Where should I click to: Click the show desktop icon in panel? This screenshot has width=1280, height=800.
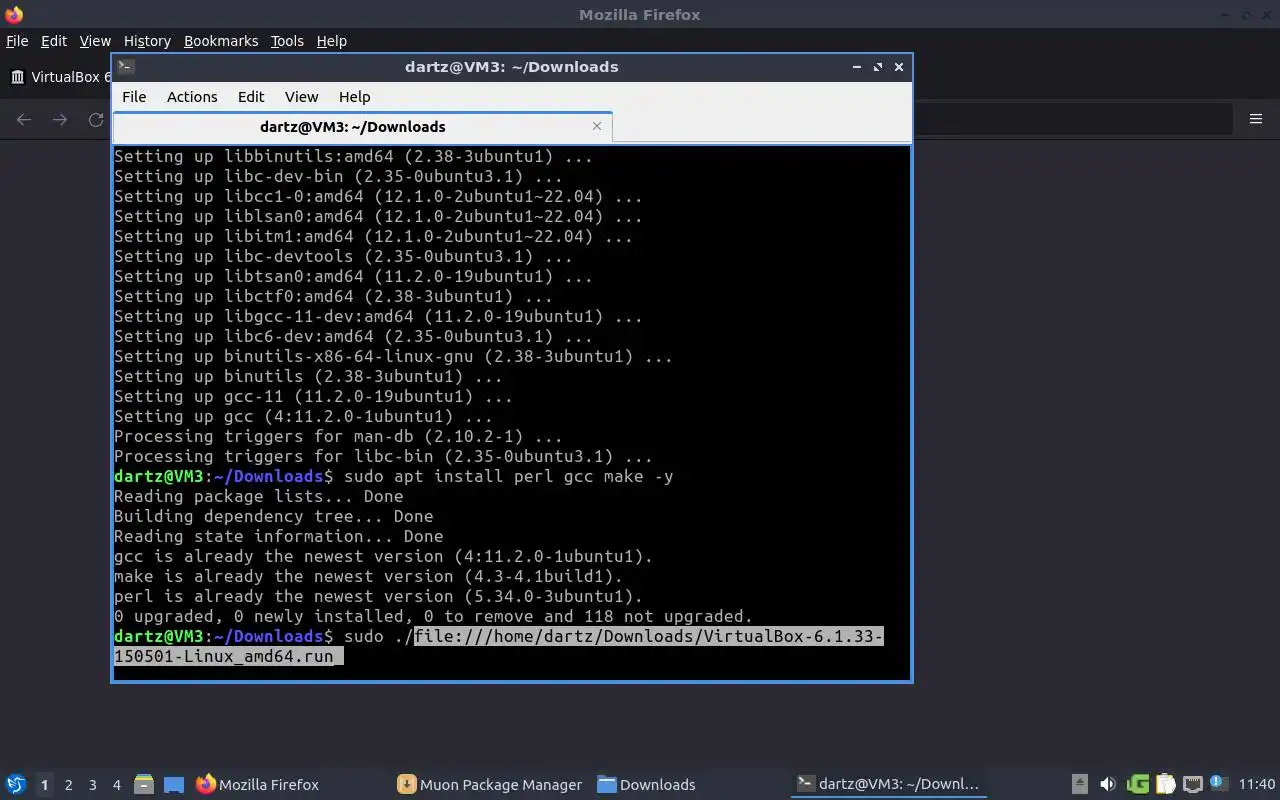[174, 785]
